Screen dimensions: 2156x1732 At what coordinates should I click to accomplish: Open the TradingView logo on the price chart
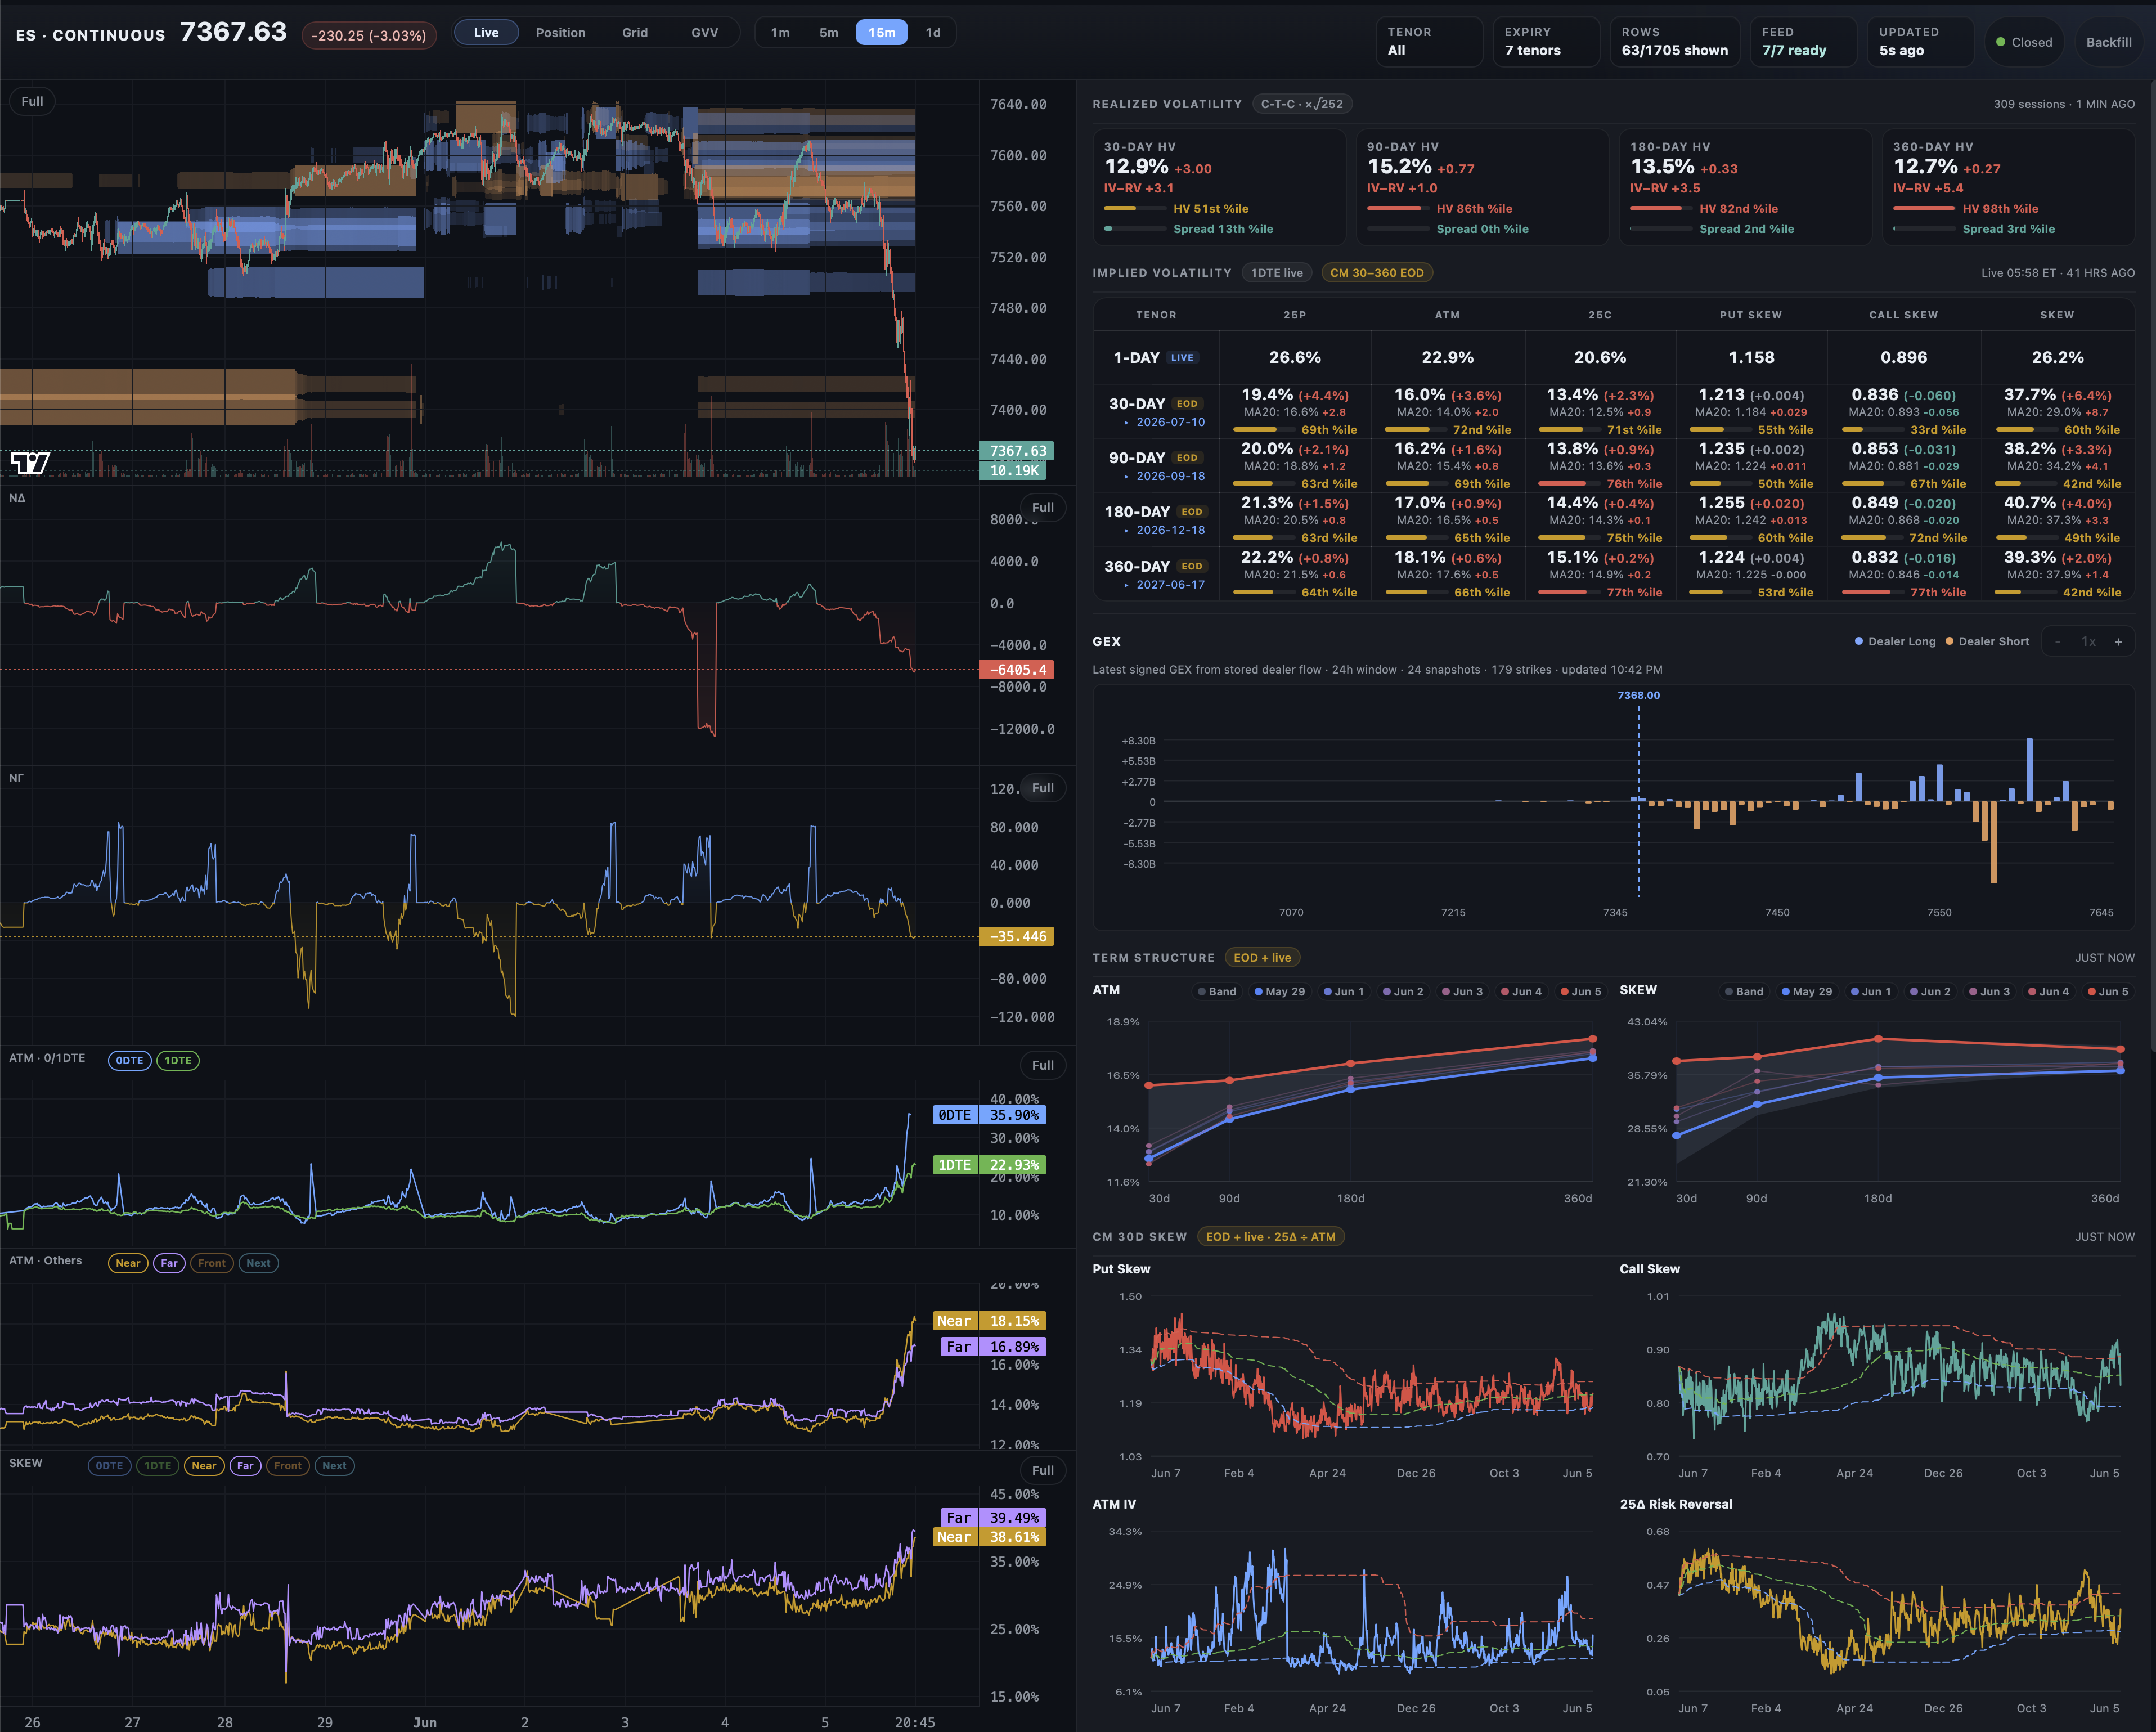click(x=30, y=462)
